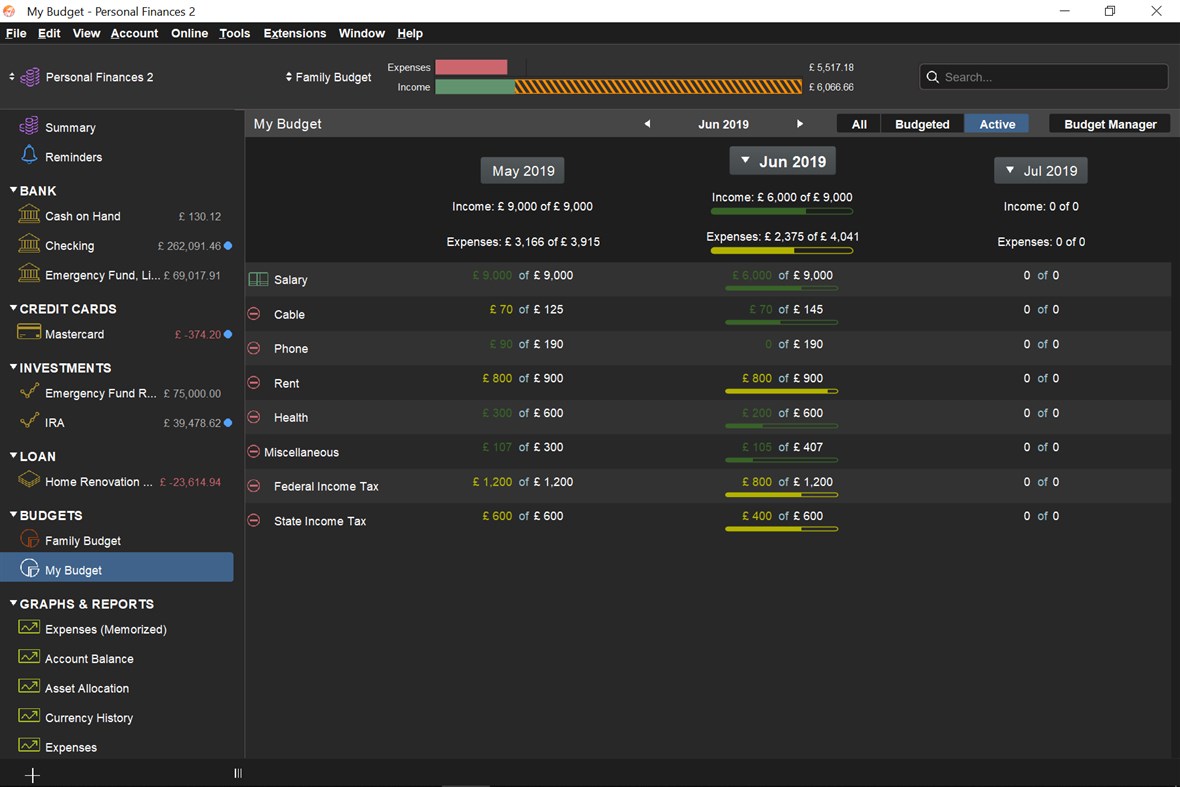Viewport: 1180px width, 787px height.
Task: Open the Account menu
Action: pos(134,33)
